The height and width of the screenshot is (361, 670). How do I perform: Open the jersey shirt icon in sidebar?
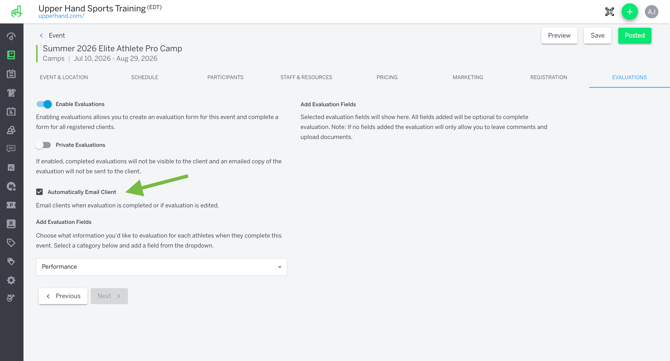11,93
